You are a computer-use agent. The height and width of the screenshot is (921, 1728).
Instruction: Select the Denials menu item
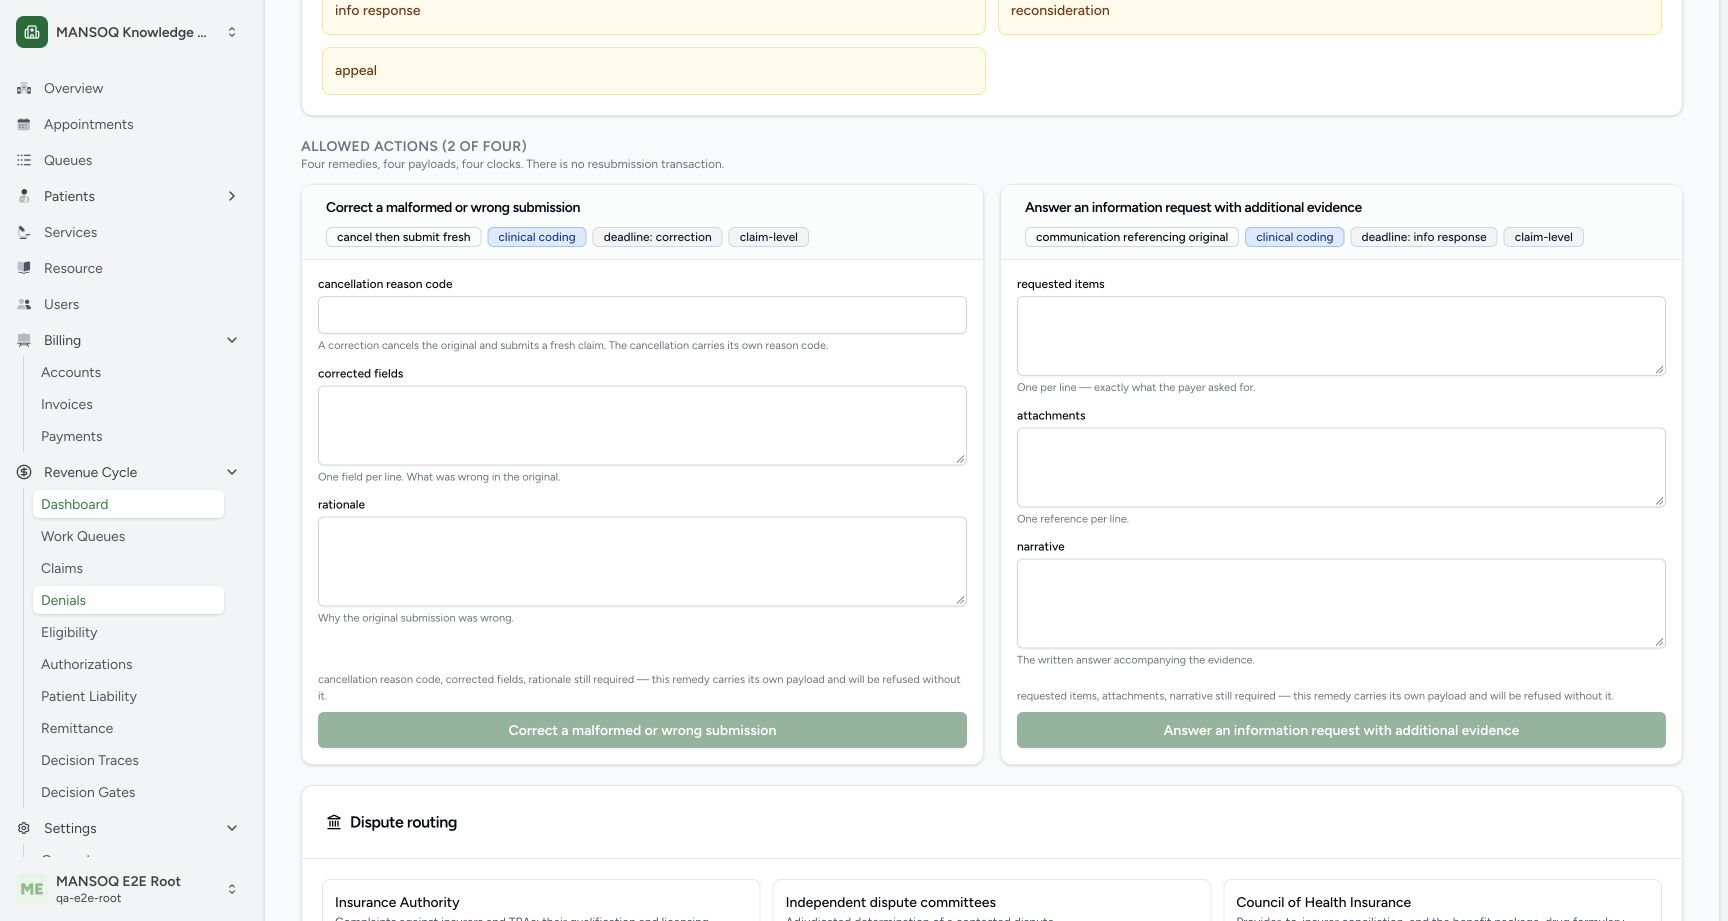[x=128, y=600]
